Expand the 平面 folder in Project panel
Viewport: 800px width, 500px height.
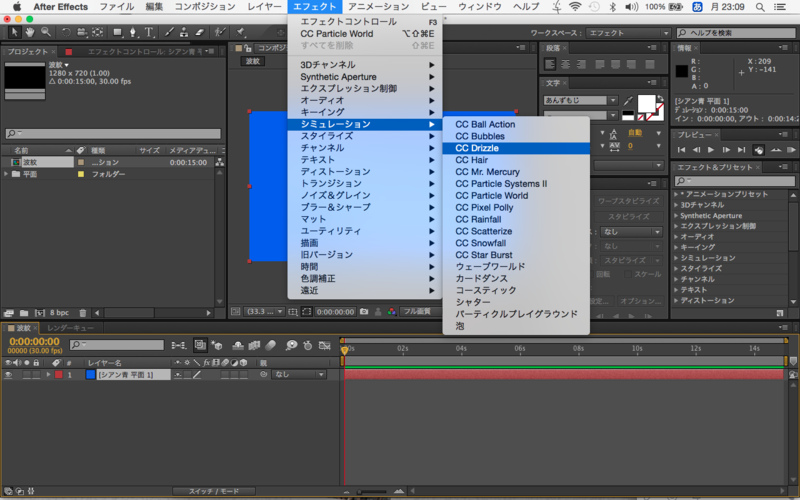pyautogui.click(x=6, y=174)
